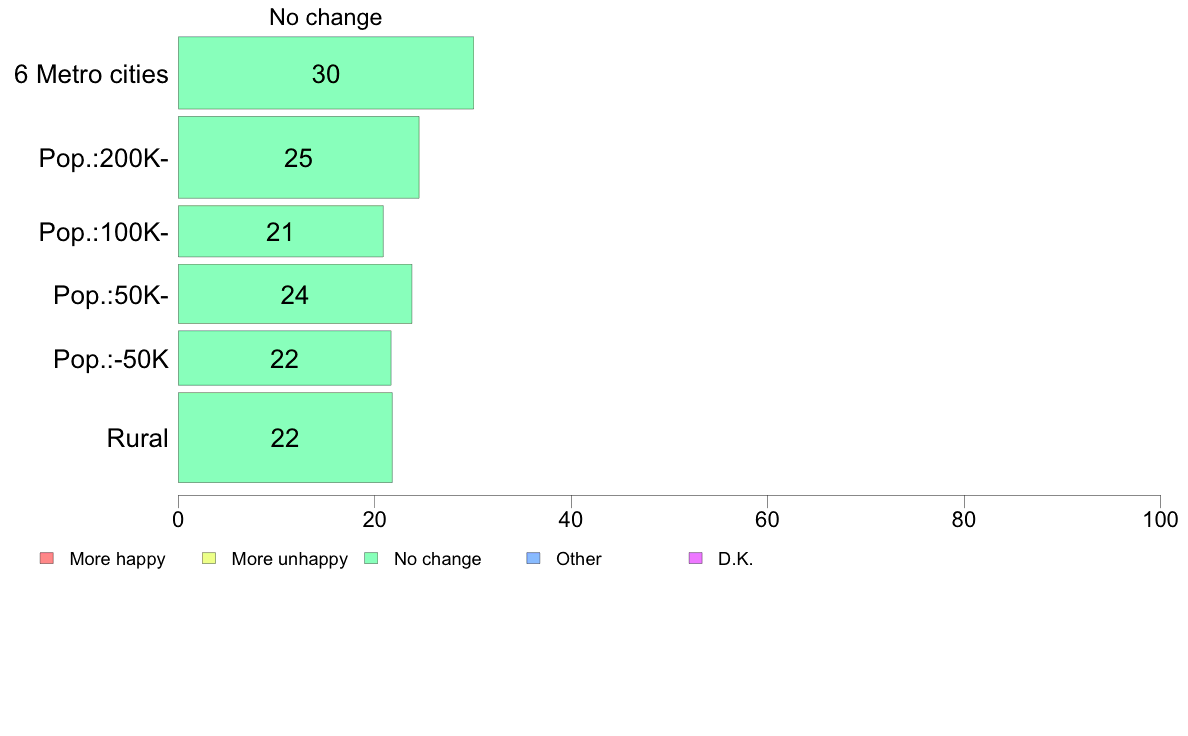Select the Rural bar
Image resolution: width=1188 pixels, height=736 pixels.
pyautogui.click(x=285, y=437)
